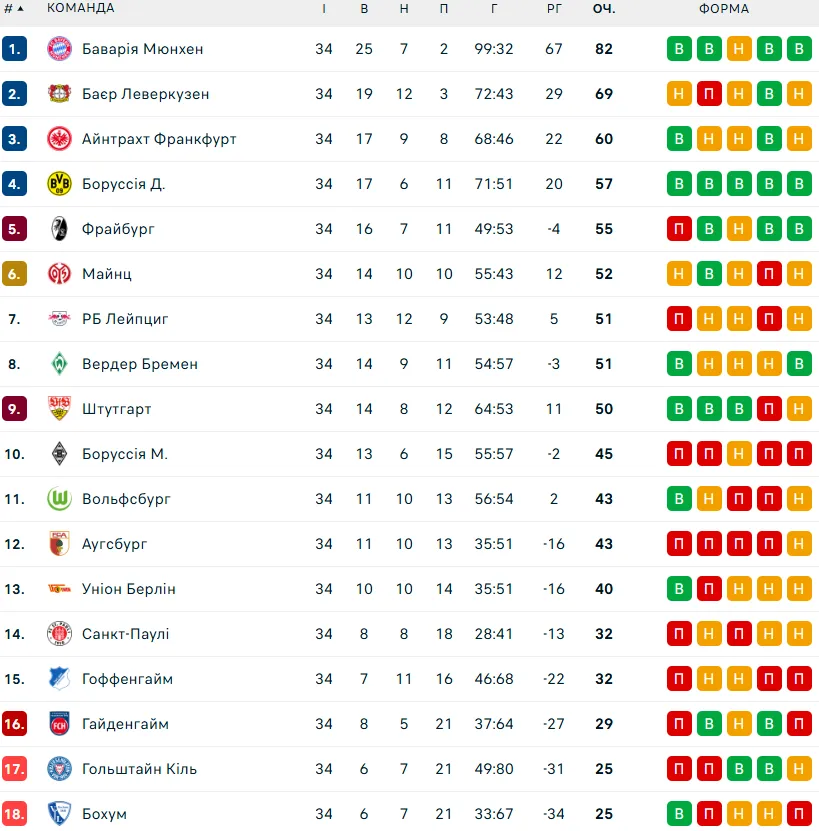Click Bayern's first green В form badge
Screen dimensions: 819x831
click(x=679, y=49)
